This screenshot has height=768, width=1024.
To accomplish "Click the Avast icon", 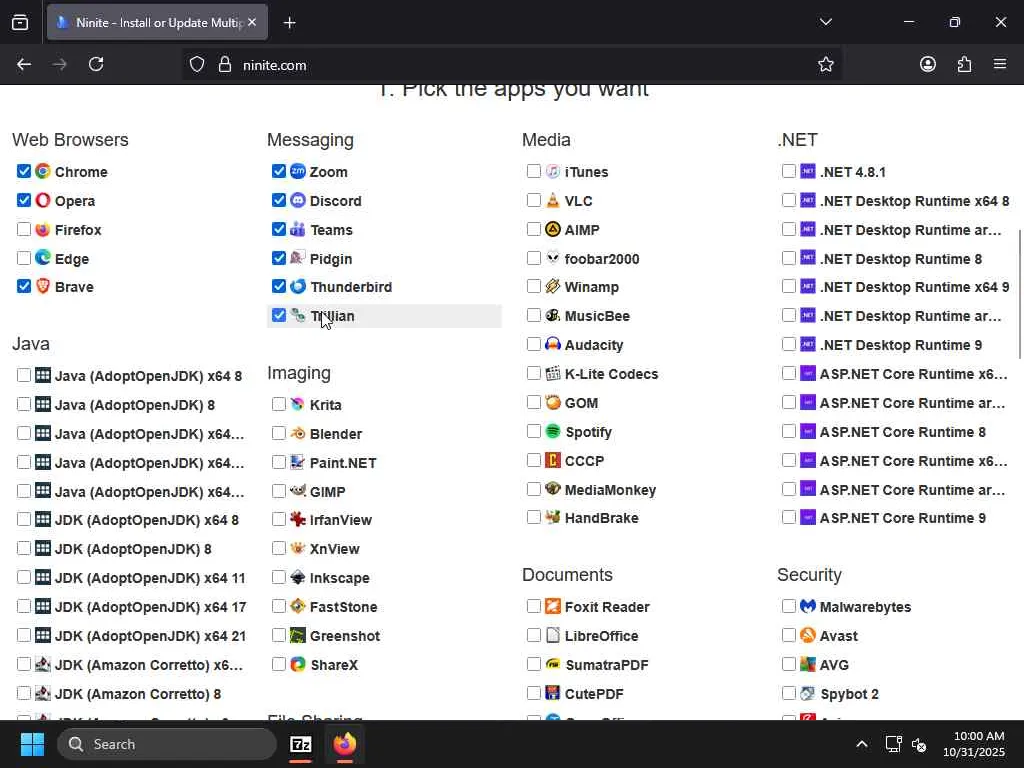I will tap(808, 635).
